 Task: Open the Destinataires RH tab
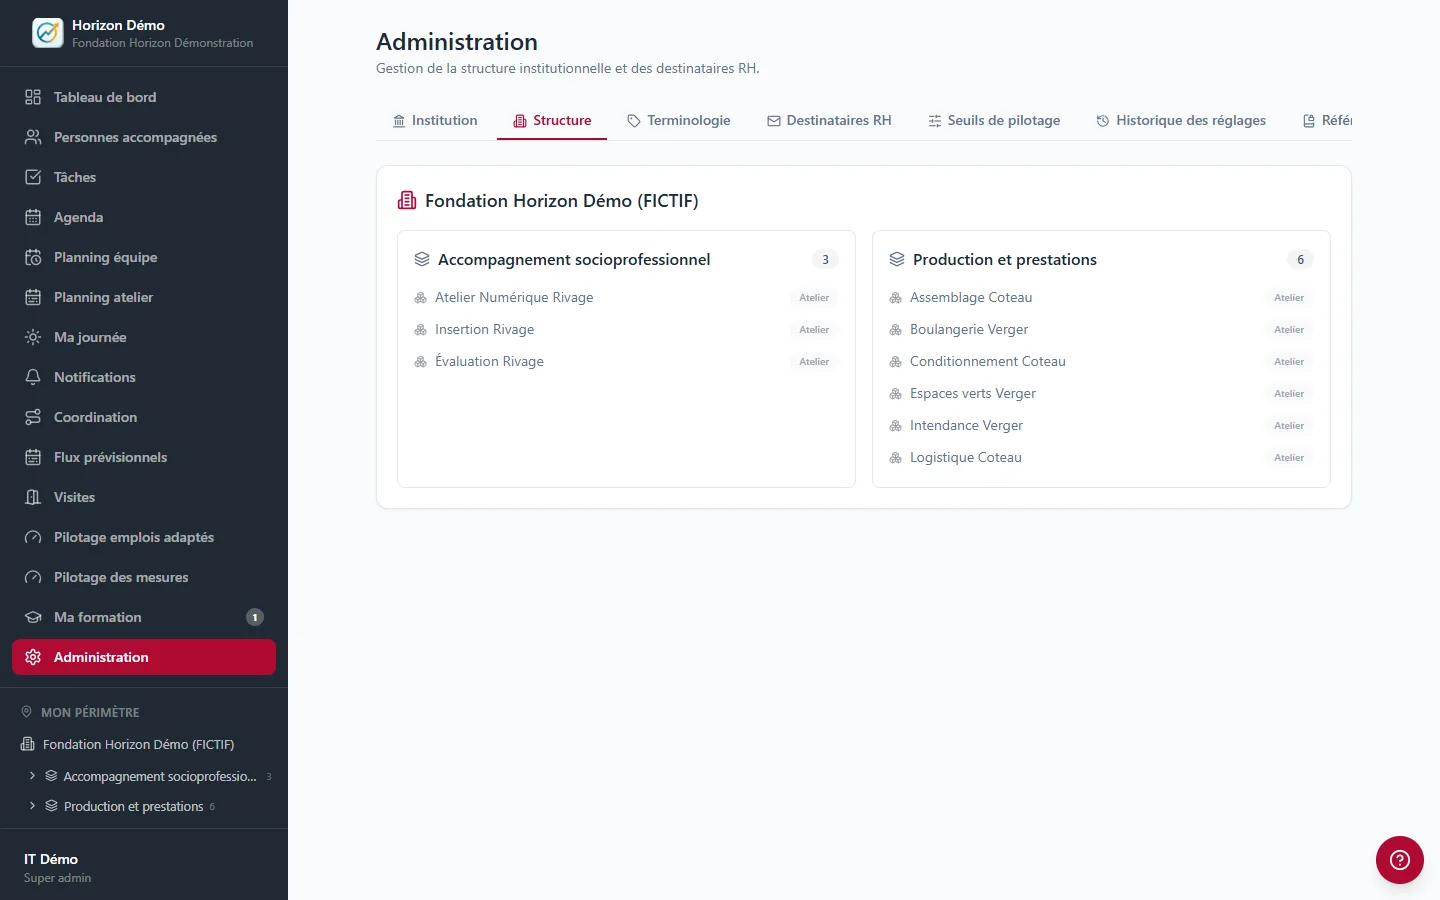pyautogui.click(x=829, y=120)
